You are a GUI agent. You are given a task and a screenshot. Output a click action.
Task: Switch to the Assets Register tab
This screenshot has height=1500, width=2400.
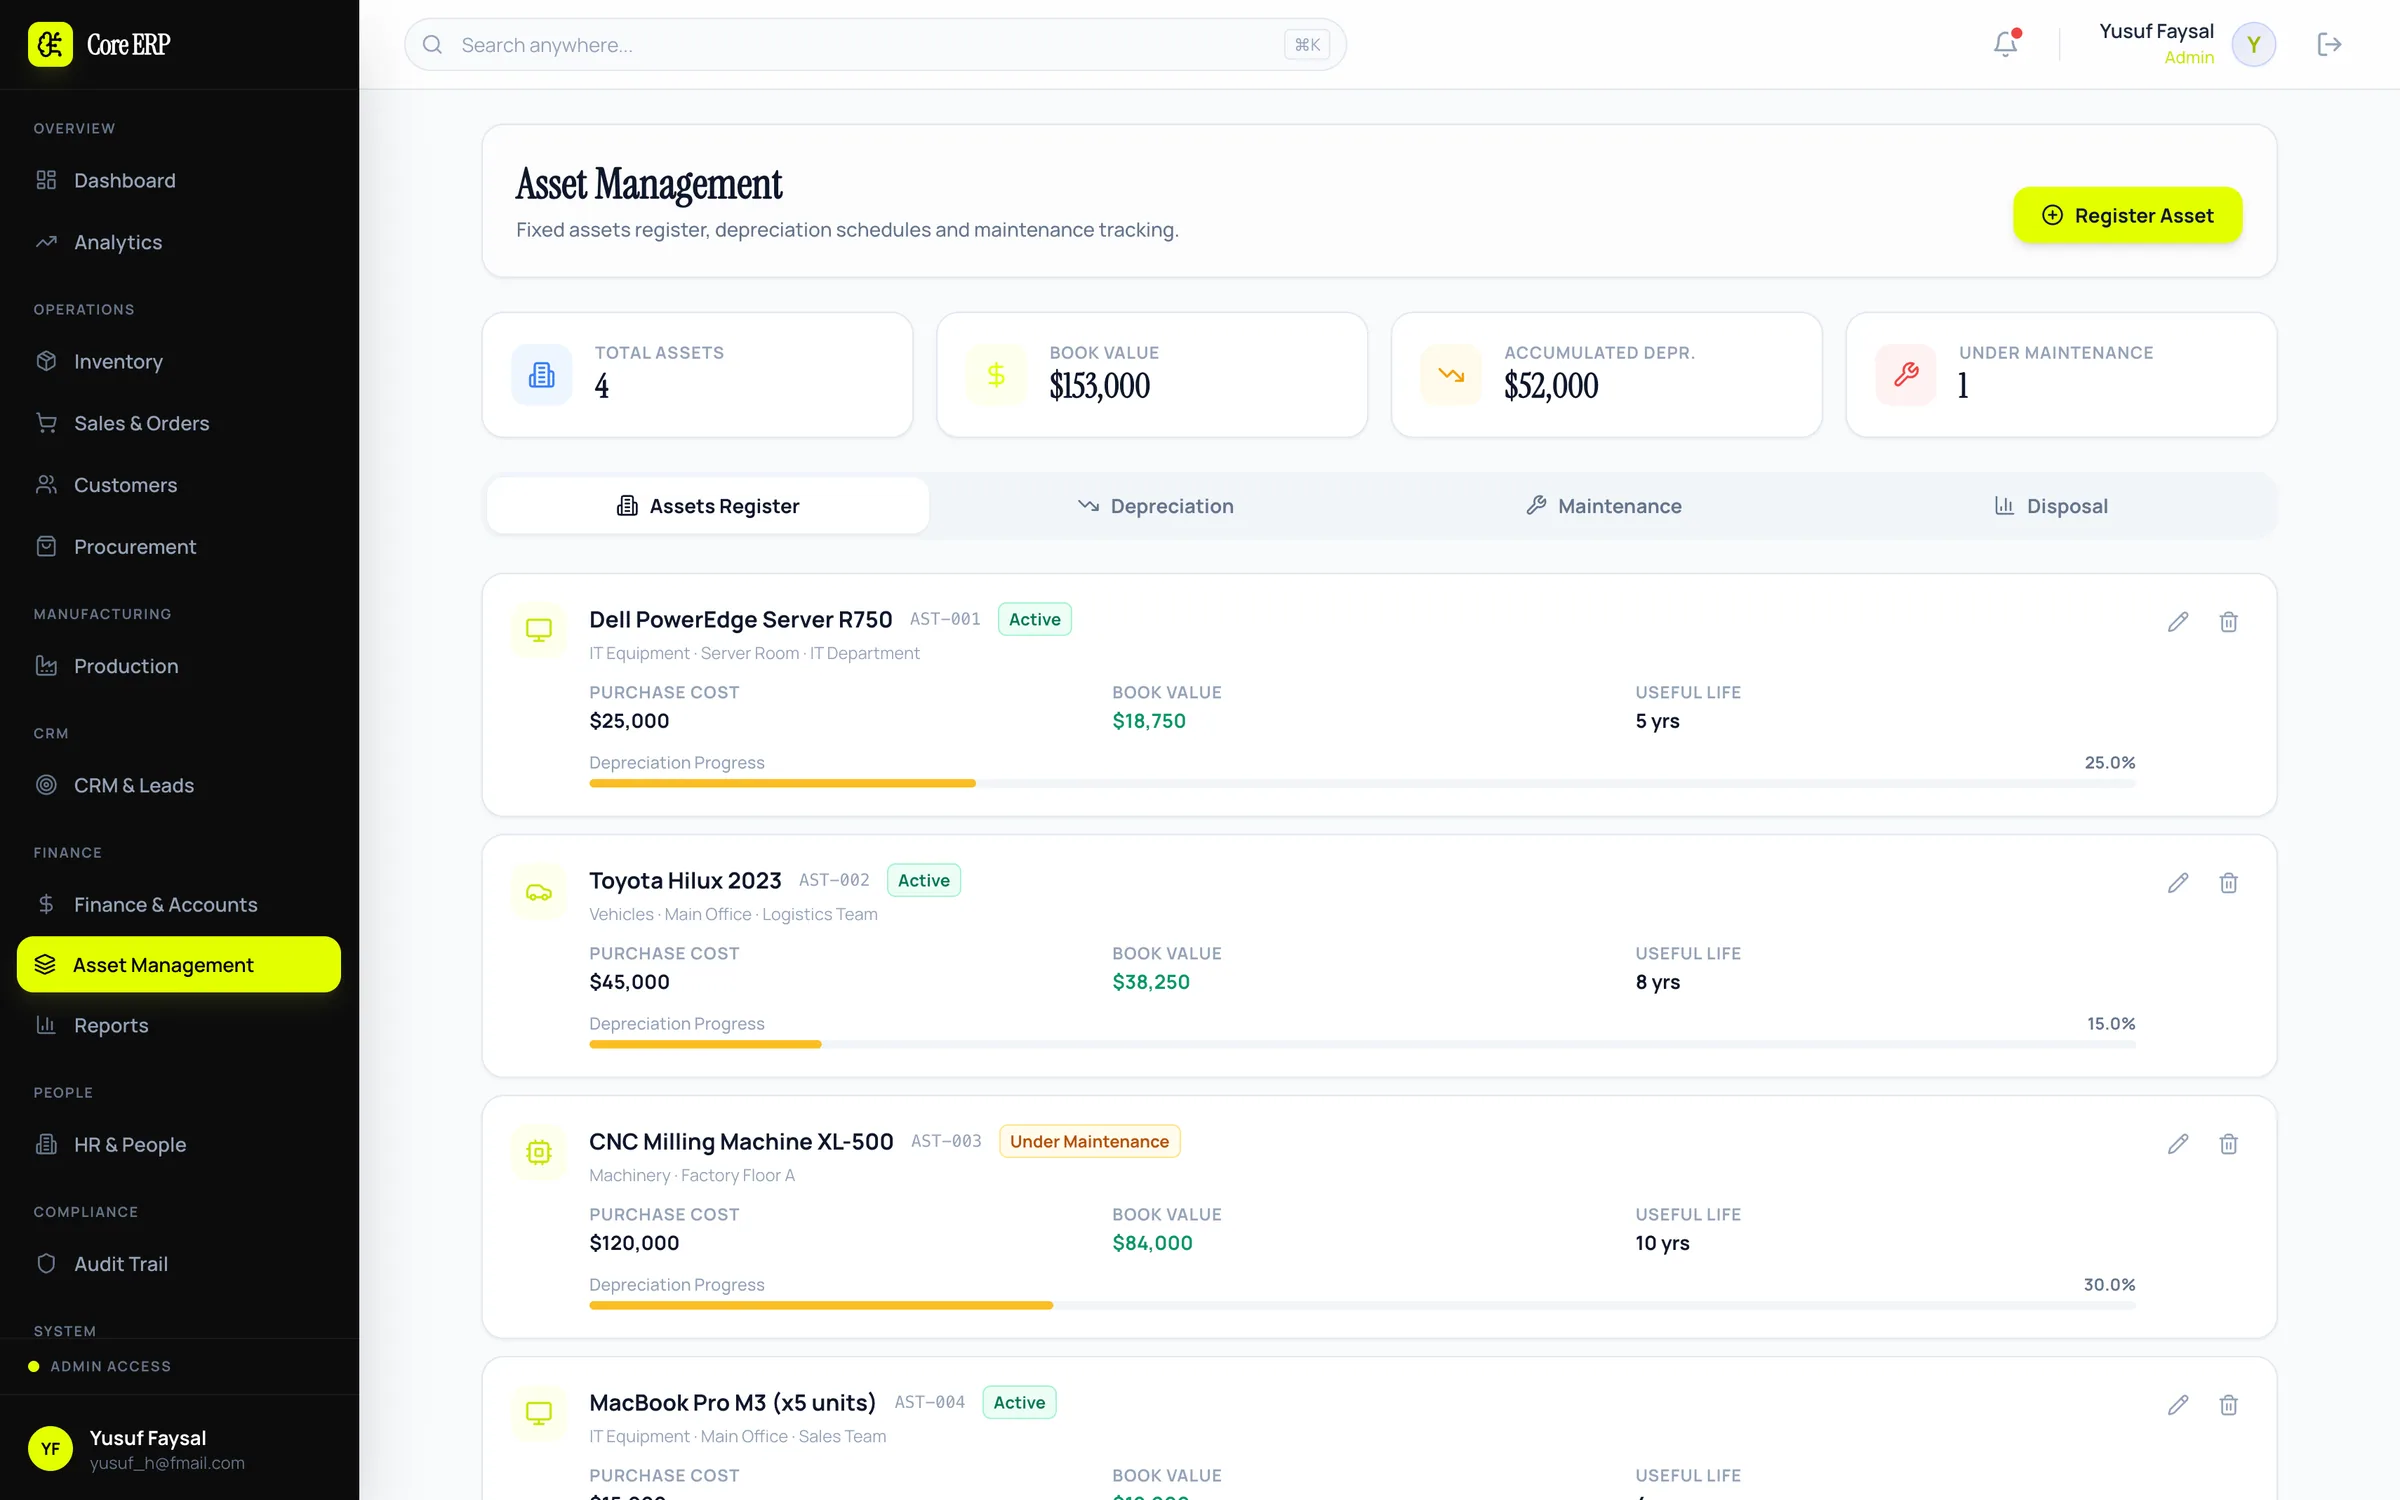[x=708, y=506]
